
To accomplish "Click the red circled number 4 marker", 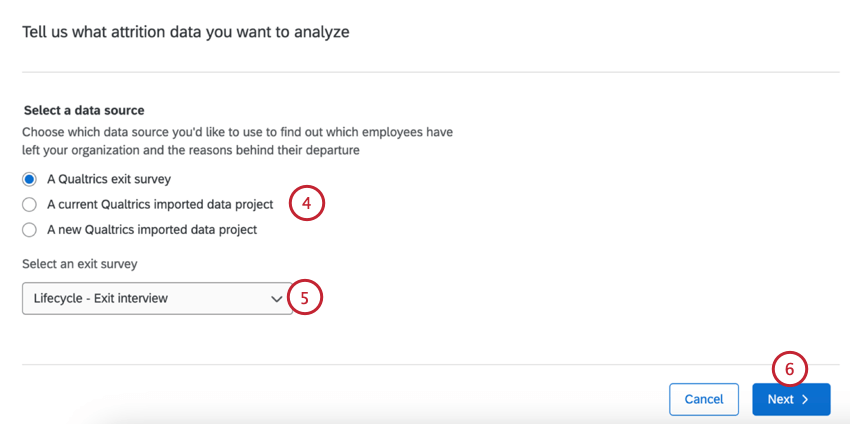I will pyautogui.click(x=307, y=204).
